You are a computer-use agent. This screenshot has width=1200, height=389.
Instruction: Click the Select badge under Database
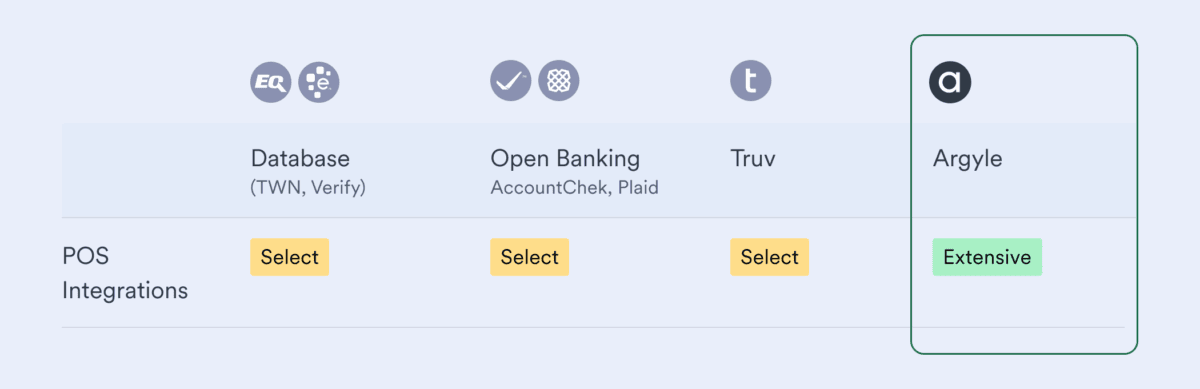tap(289, 257)
